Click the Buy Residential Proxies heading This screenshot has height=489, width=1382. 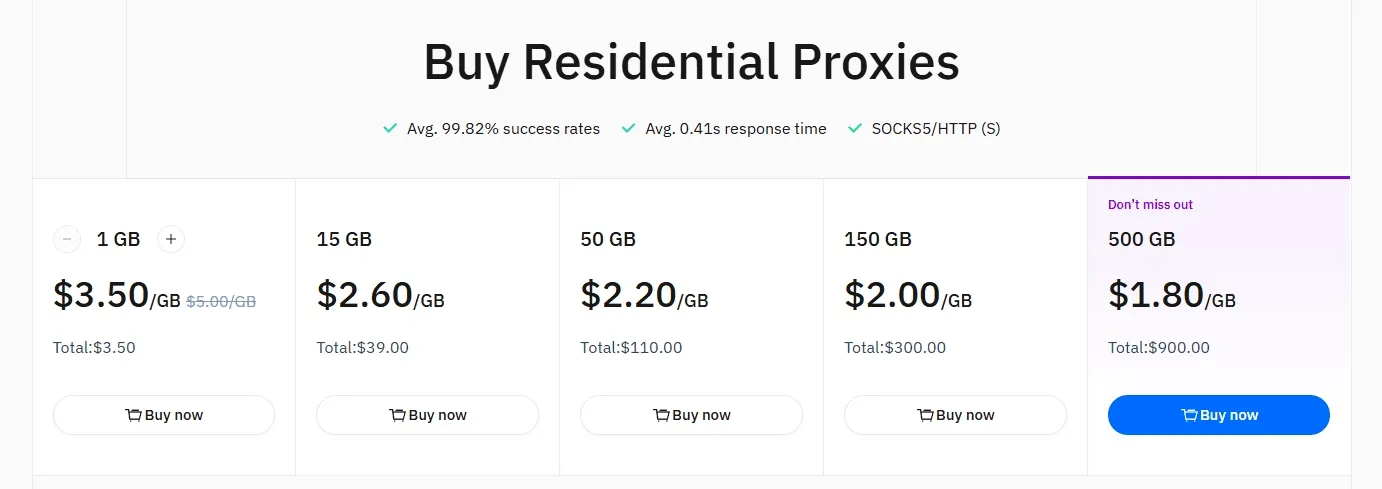click(691, 62)
